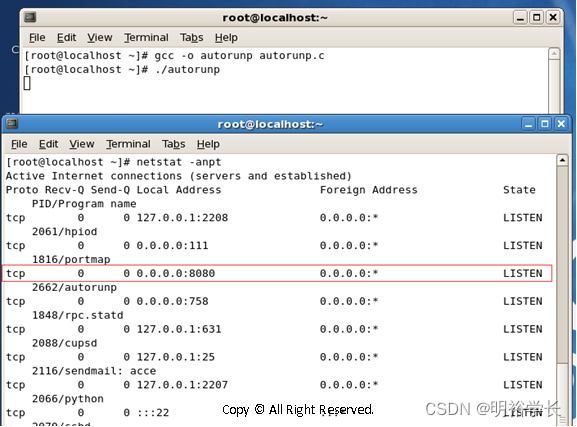Open File menu in back terminal window
The height and width of the screenshot is (427, 577).
click(x=37, y=38)
